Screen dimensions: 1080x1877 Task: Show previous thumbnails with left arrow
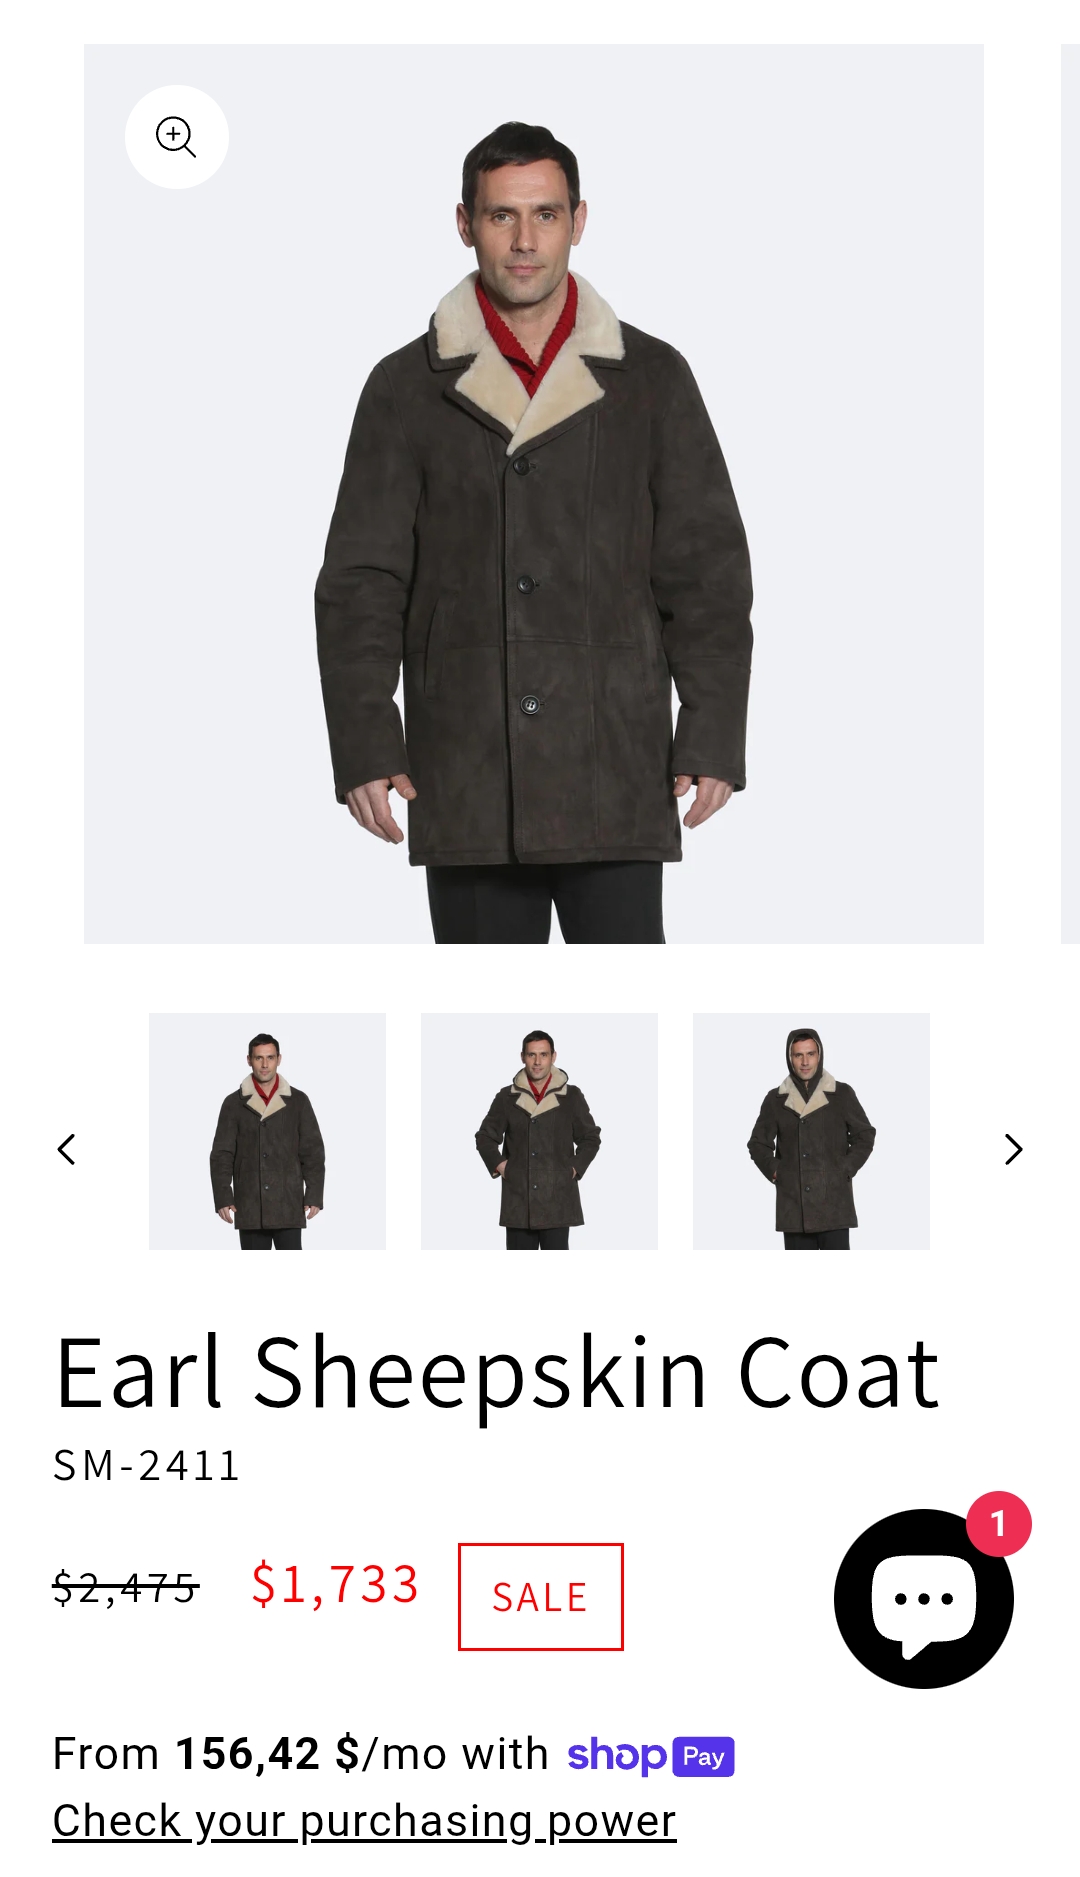[67, 1149]
